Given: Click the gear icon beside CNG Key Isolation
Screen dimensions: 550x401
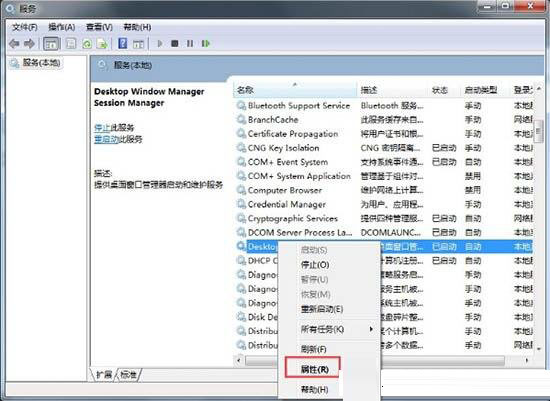Looking at the screenshot, I should [241, 147].
